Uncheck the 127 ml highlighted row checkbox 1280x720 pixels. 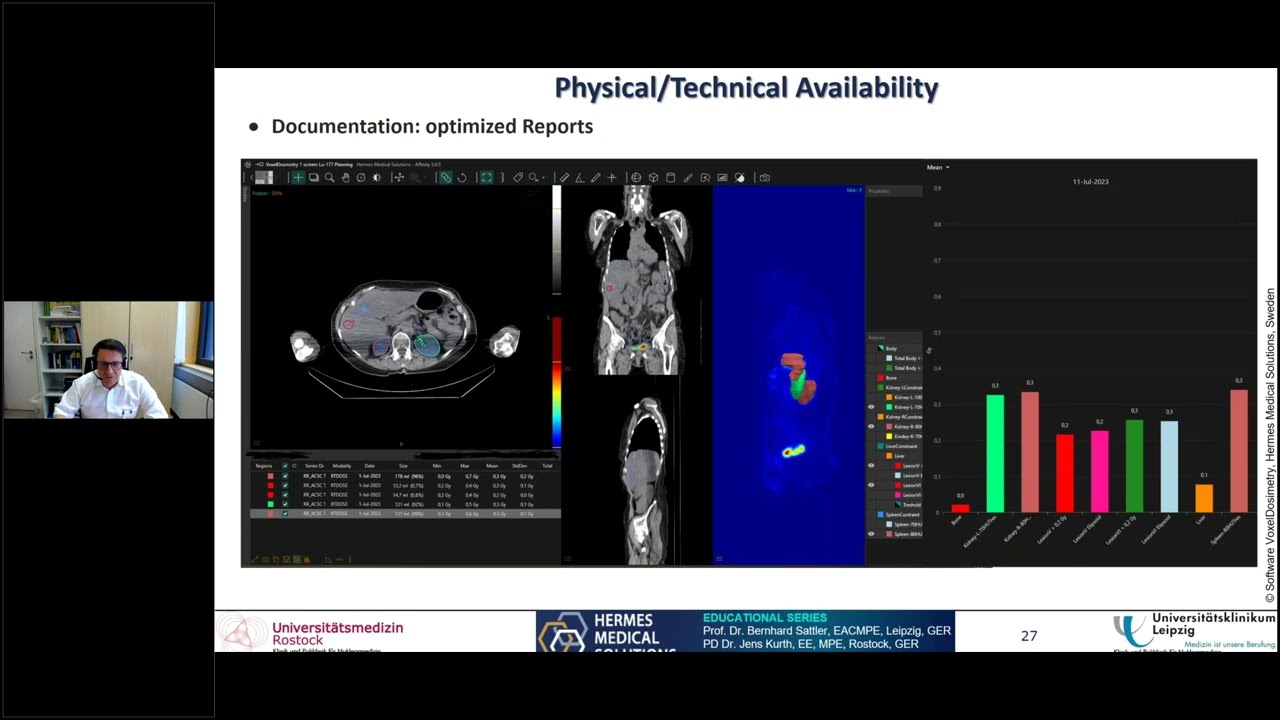click(x=285, y=514)
